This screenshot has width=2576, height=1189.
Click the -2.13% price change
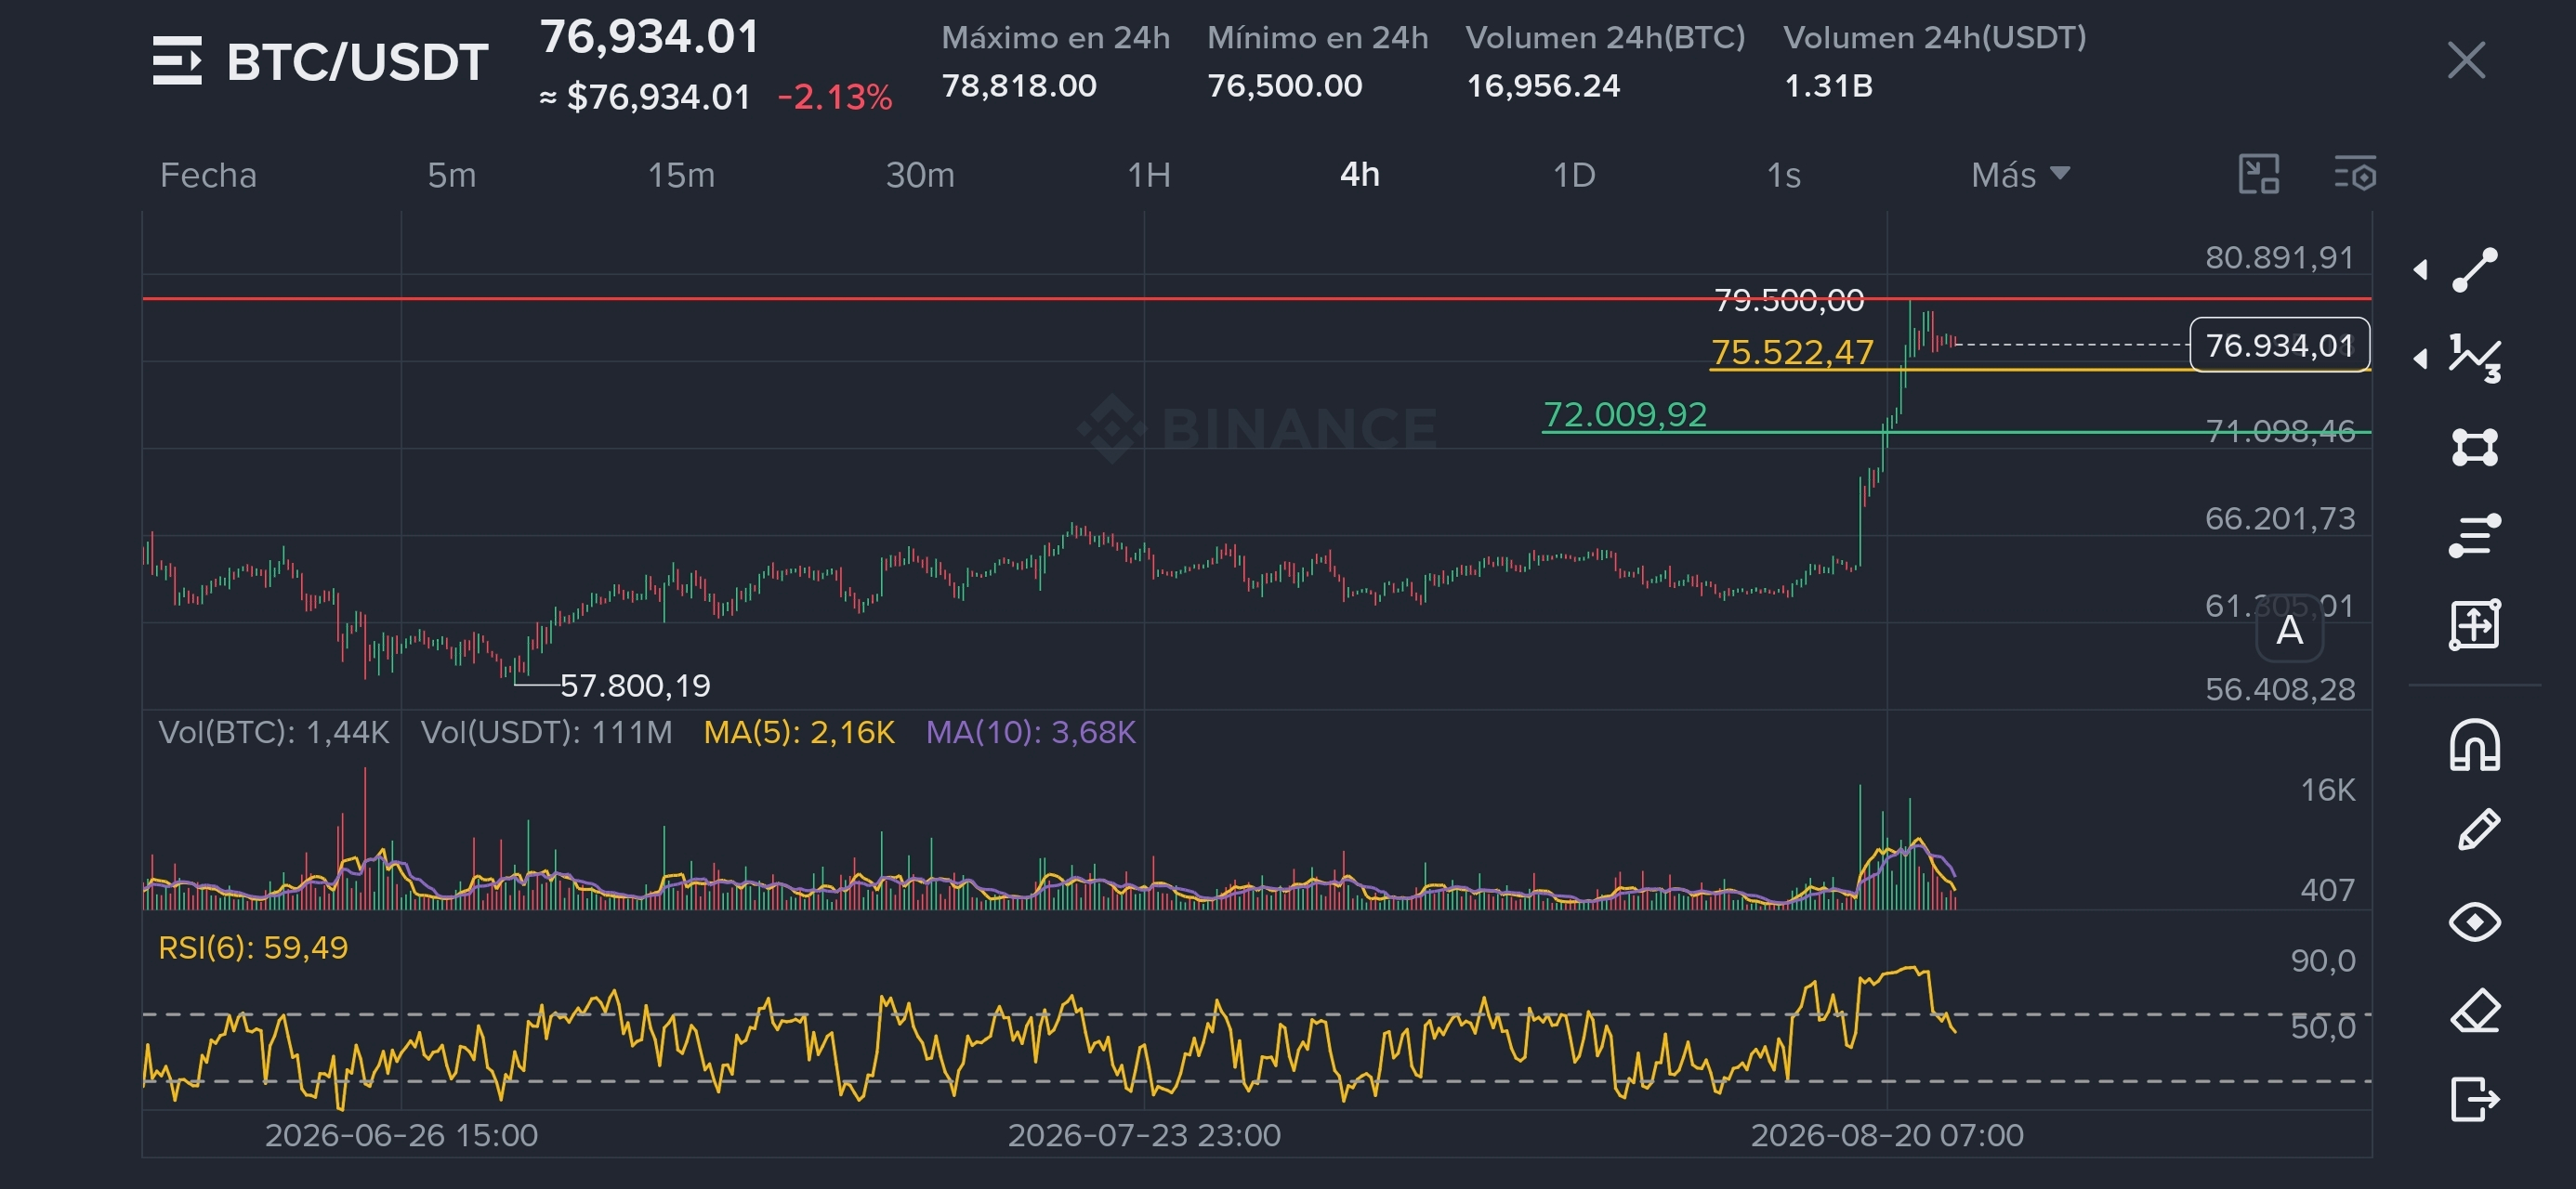(834, 97)
